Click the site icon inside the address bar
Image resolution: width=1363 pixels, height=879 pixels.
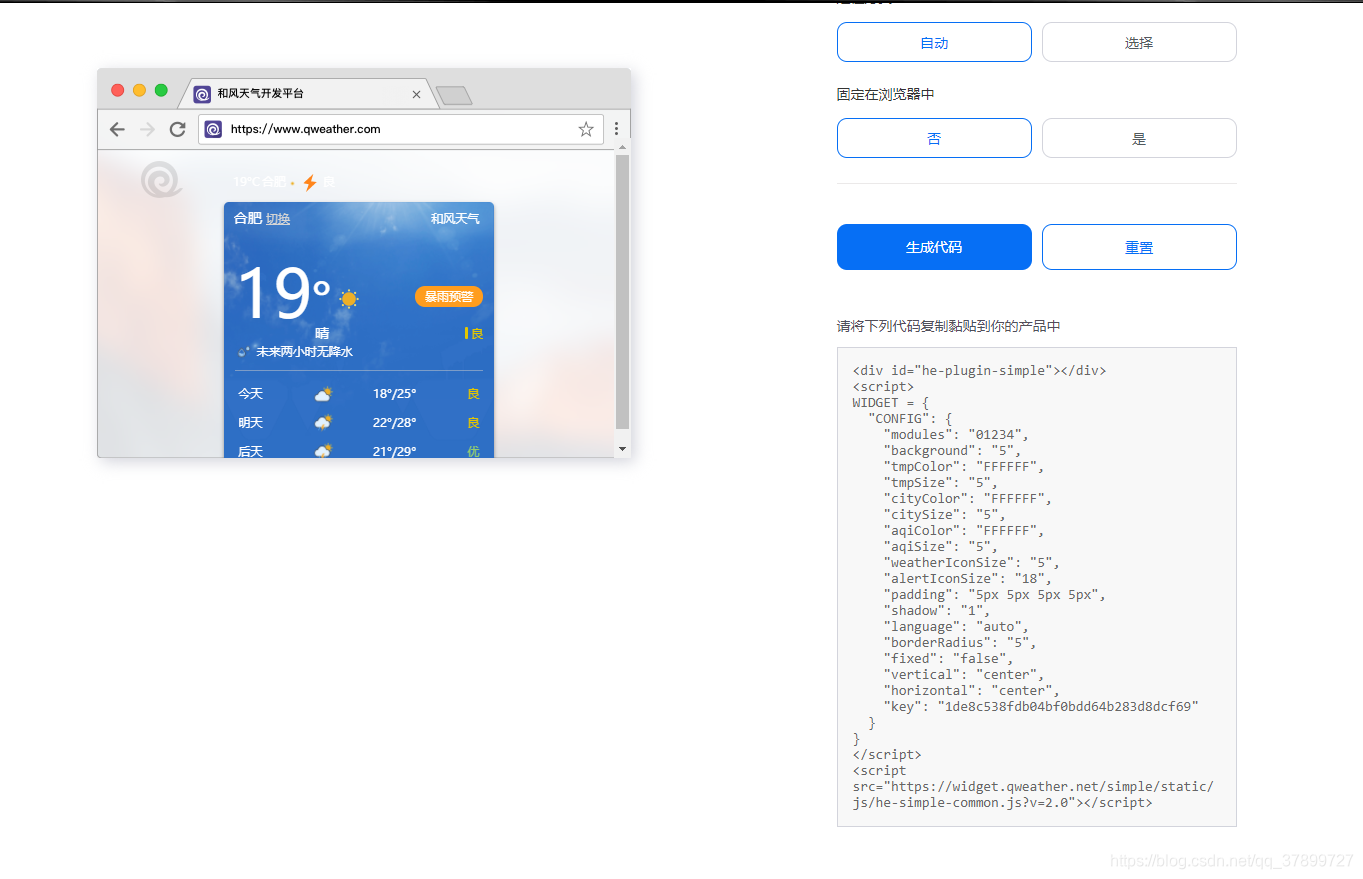213,129
